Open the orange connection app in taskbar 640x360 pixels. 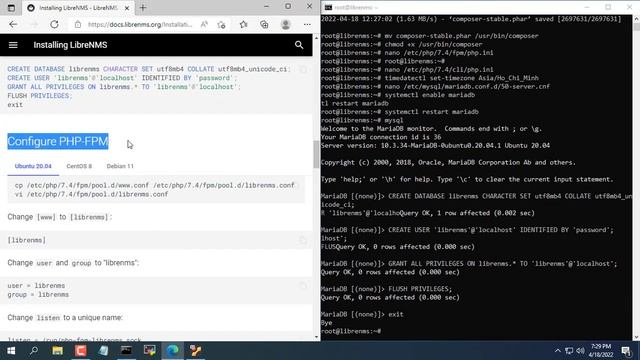(x=196, y=351)
